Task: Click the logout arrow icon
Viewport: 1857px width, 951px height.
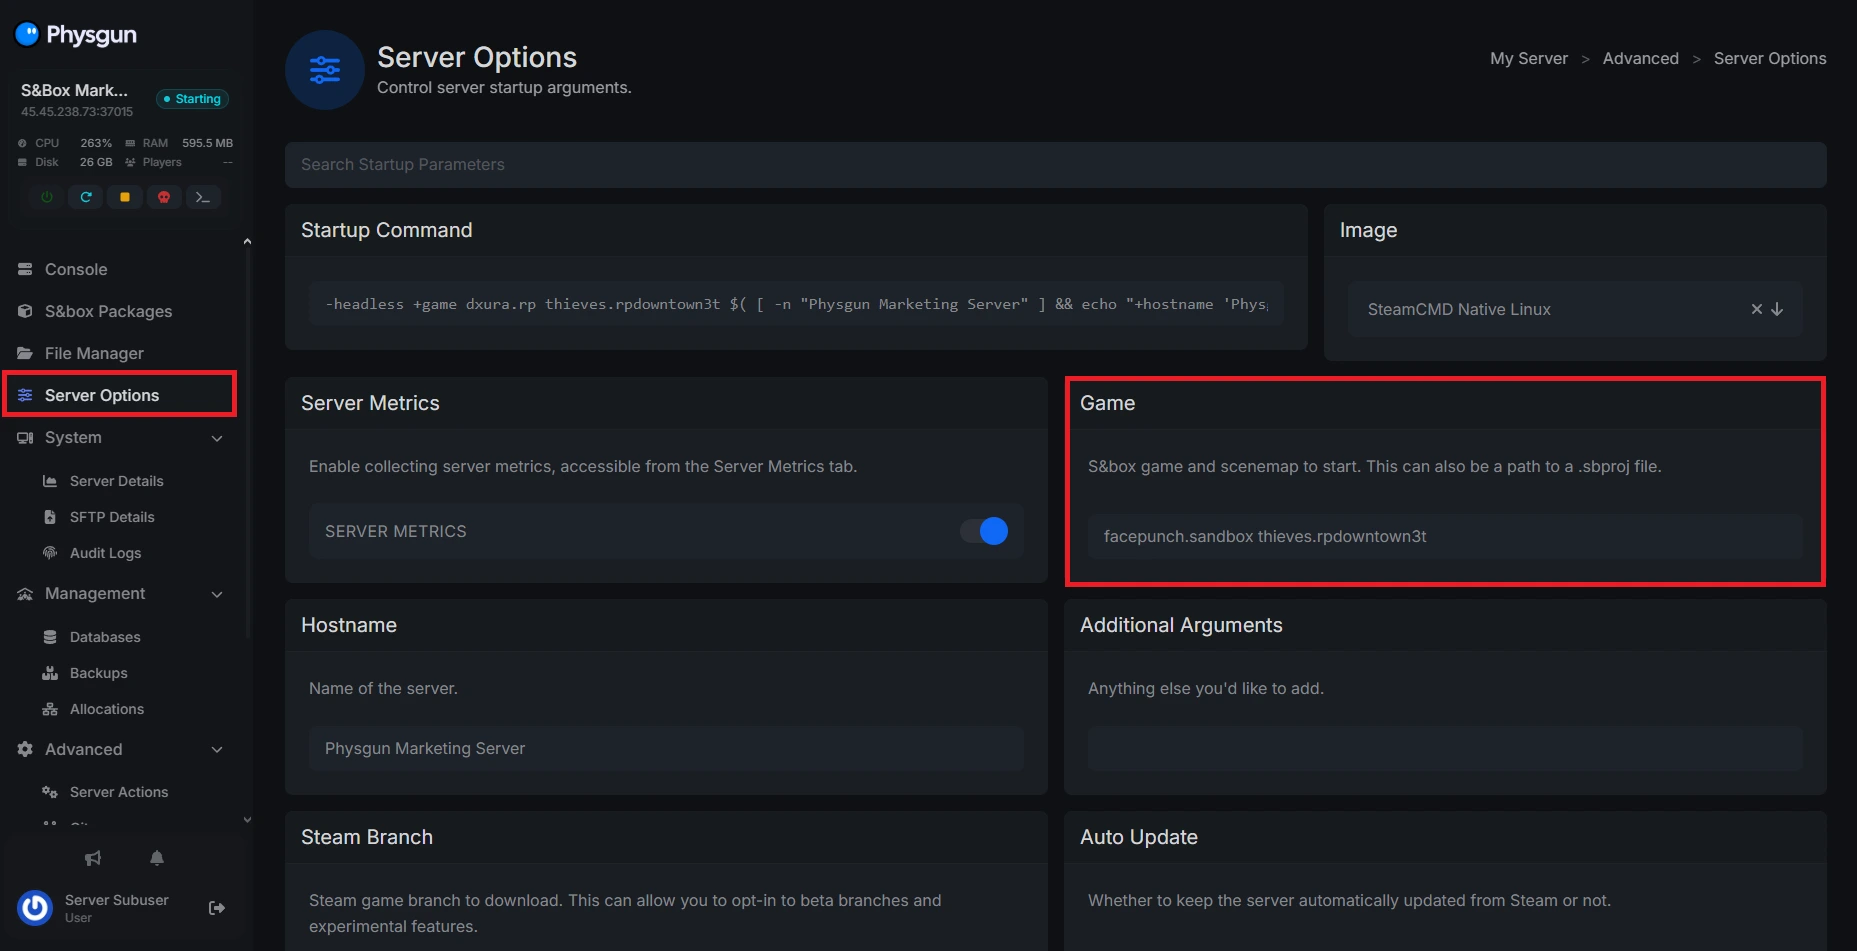Action: [217, 908]
